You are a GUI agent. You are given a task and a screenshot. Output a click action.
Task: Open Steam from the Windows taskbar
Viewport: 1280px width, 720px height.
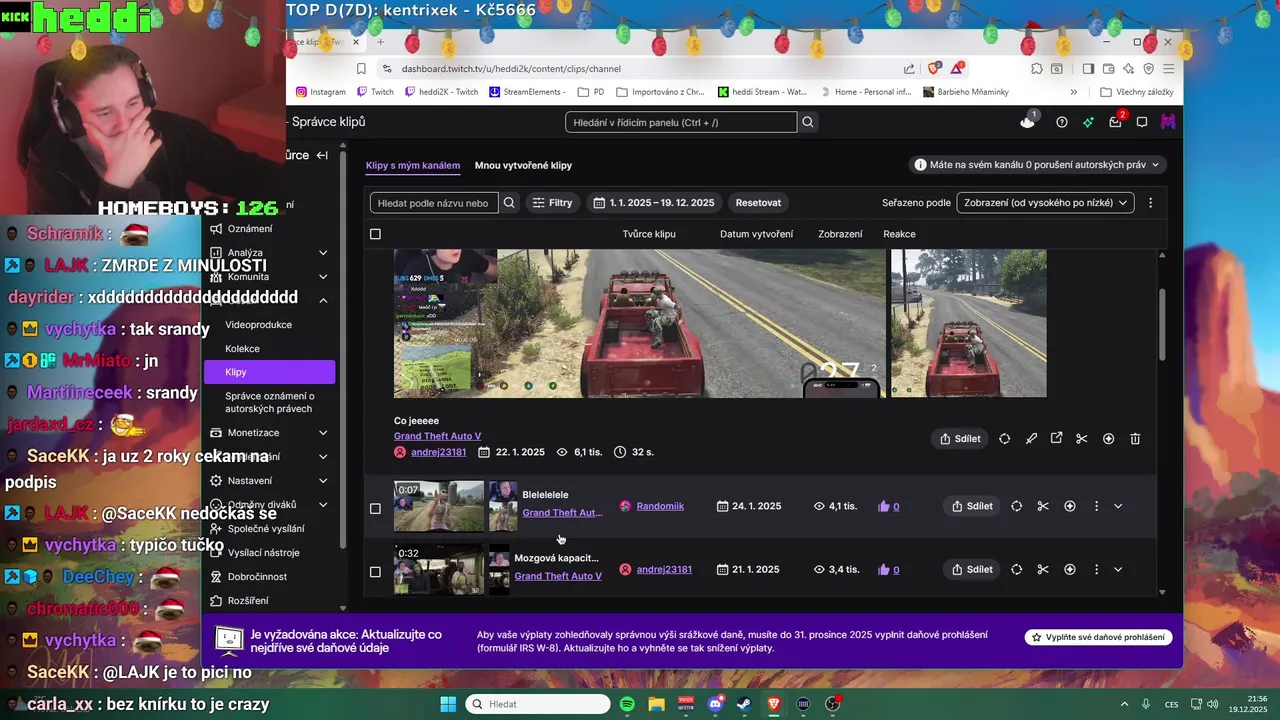pyautogui.click(x=744, y=704)
